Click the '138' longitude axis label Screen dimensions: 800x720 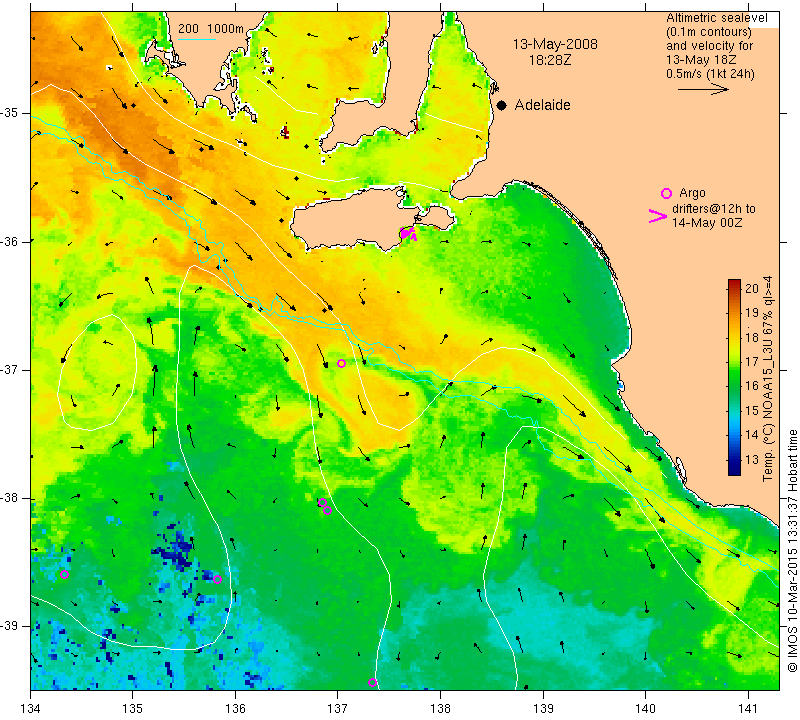(x=440, y=708)
